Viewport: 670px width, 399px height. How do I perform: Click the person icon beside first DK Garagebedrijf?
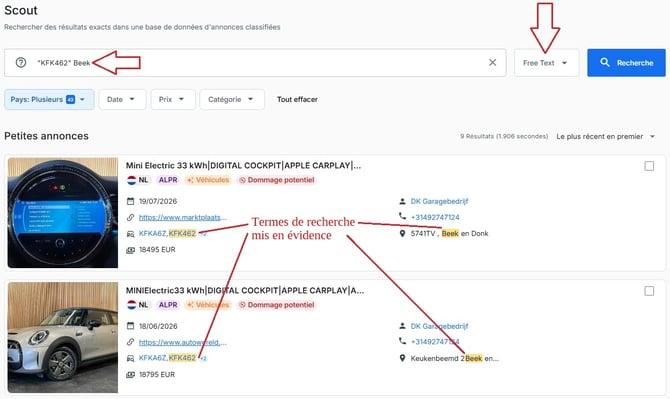[402, 201]
